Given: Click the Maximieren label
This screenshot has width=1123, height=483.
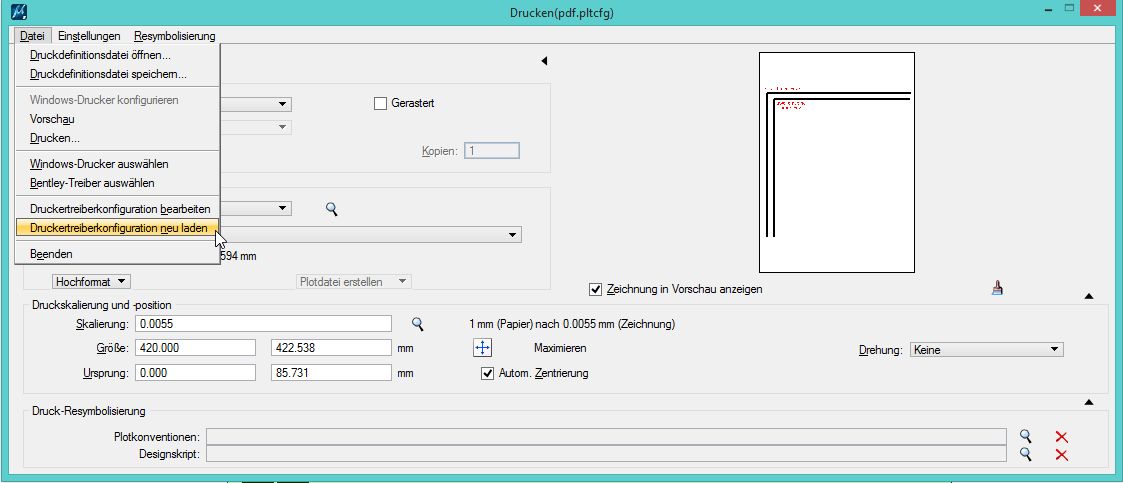Looking at the screenshot, I should pos(560,348).
